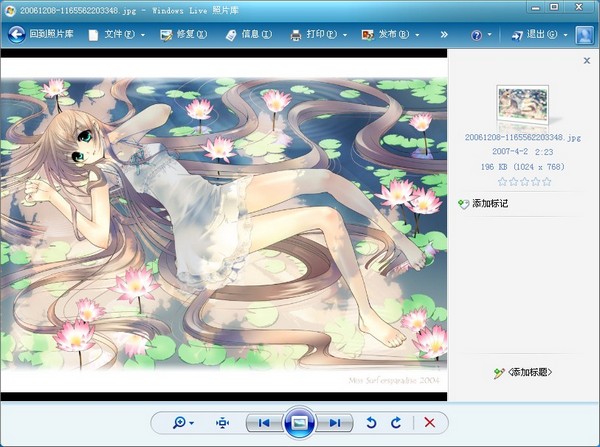Expand the 打印 (Print) dropdown
Screen dimensions: 600x447
click(319, 34)
